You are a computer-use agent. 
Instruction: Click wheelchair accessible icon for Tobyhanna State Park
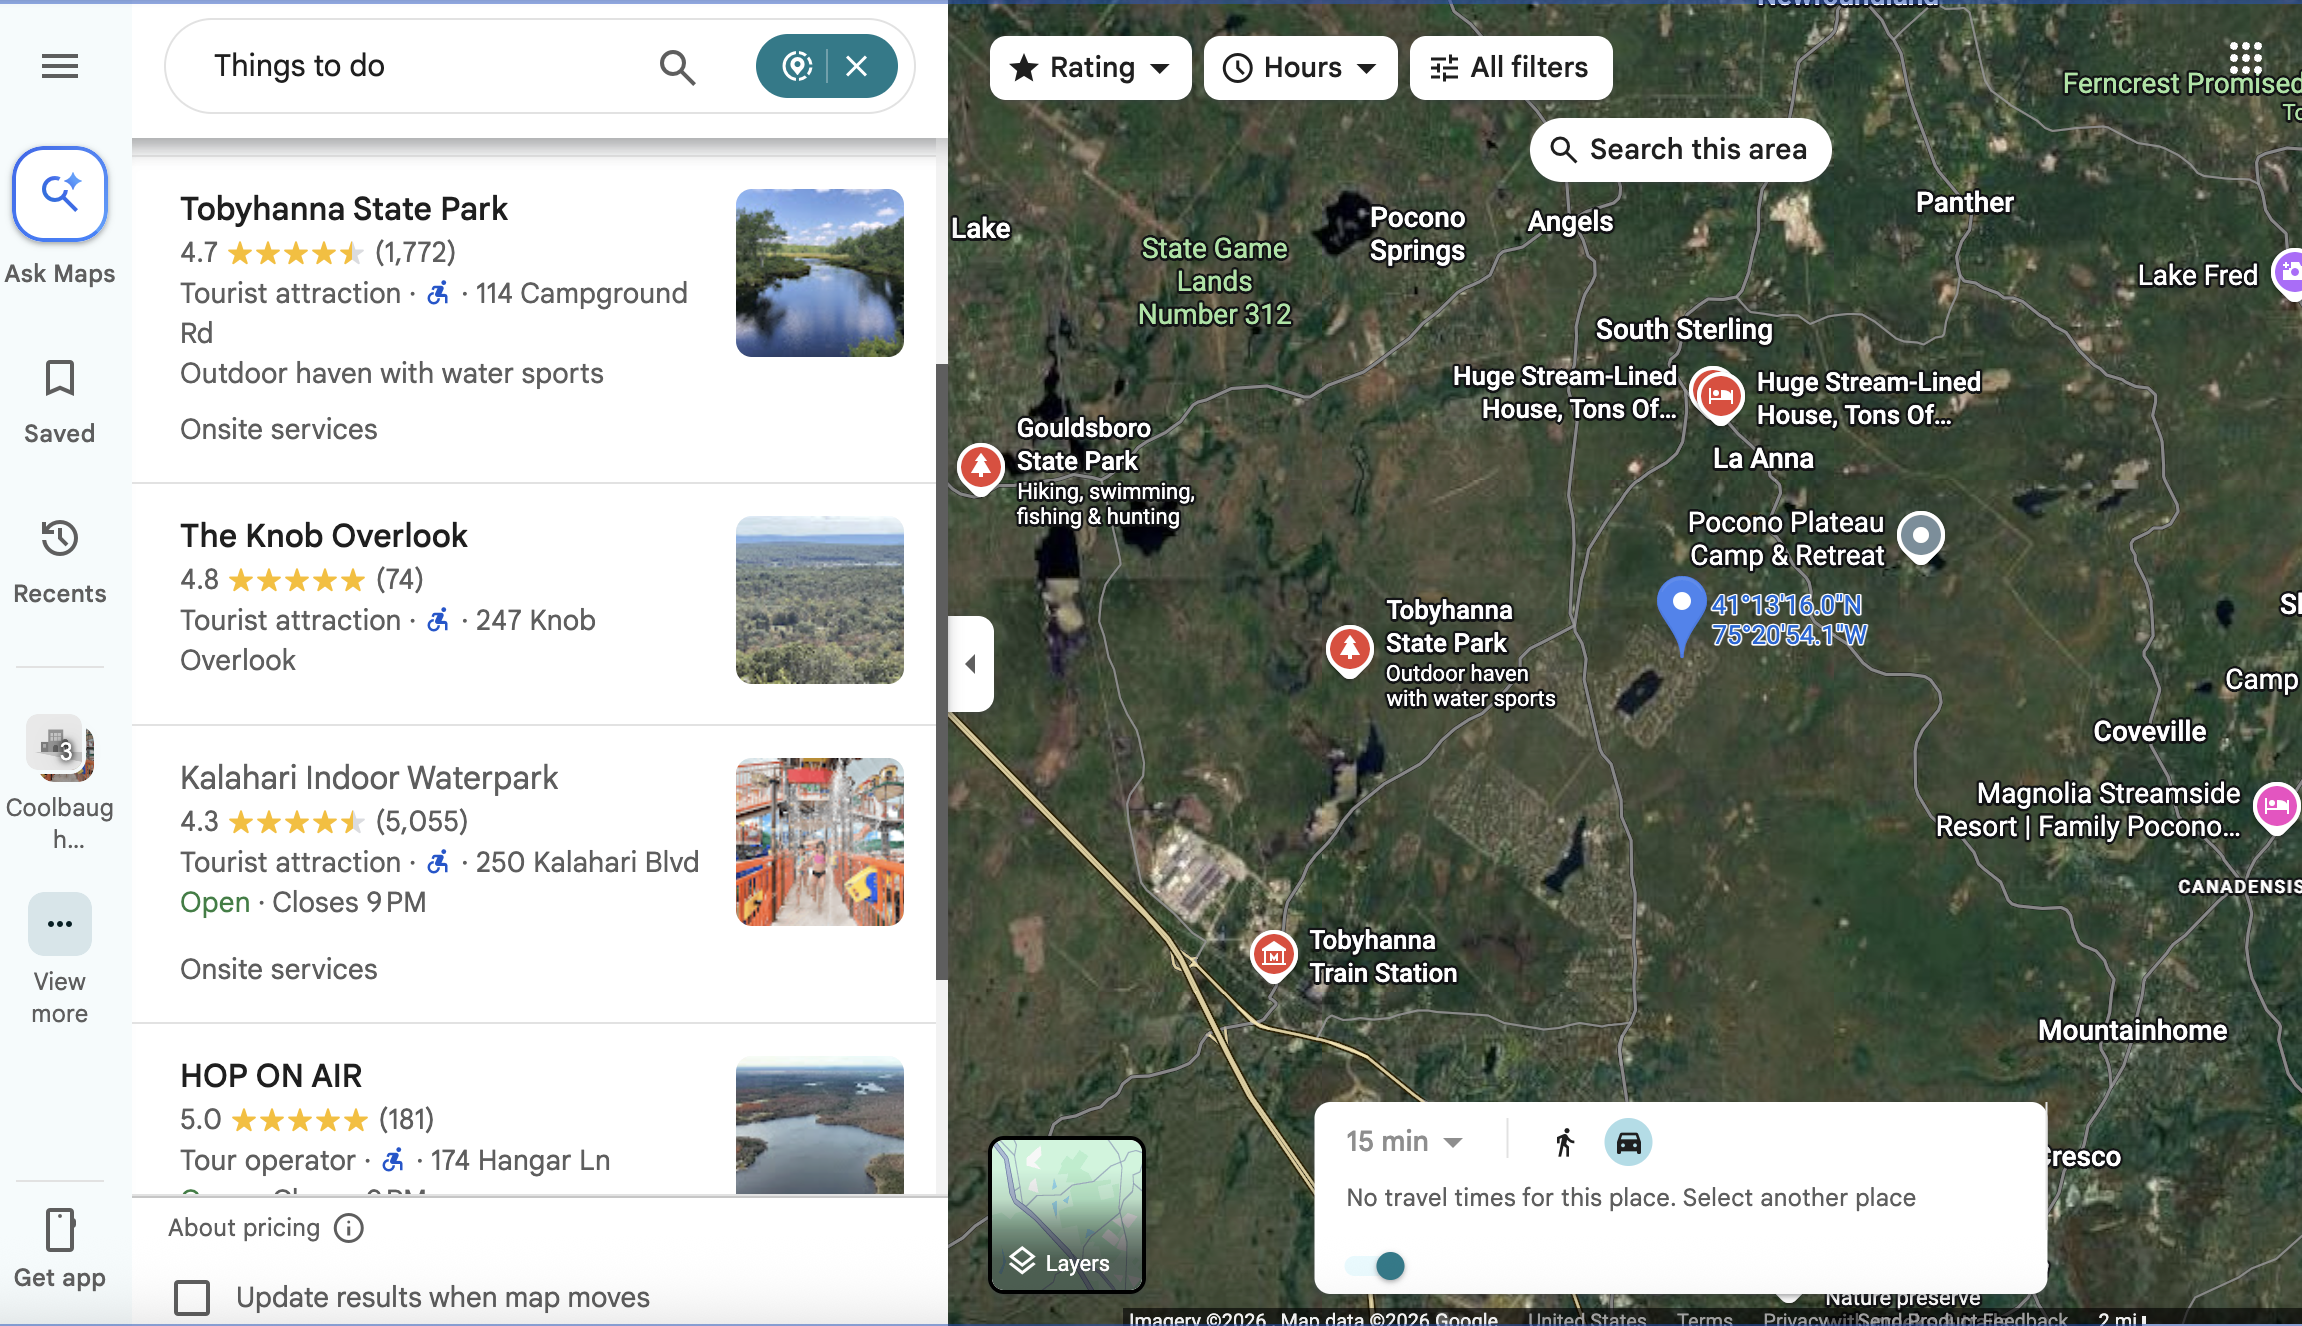click(x=438, y=293)
